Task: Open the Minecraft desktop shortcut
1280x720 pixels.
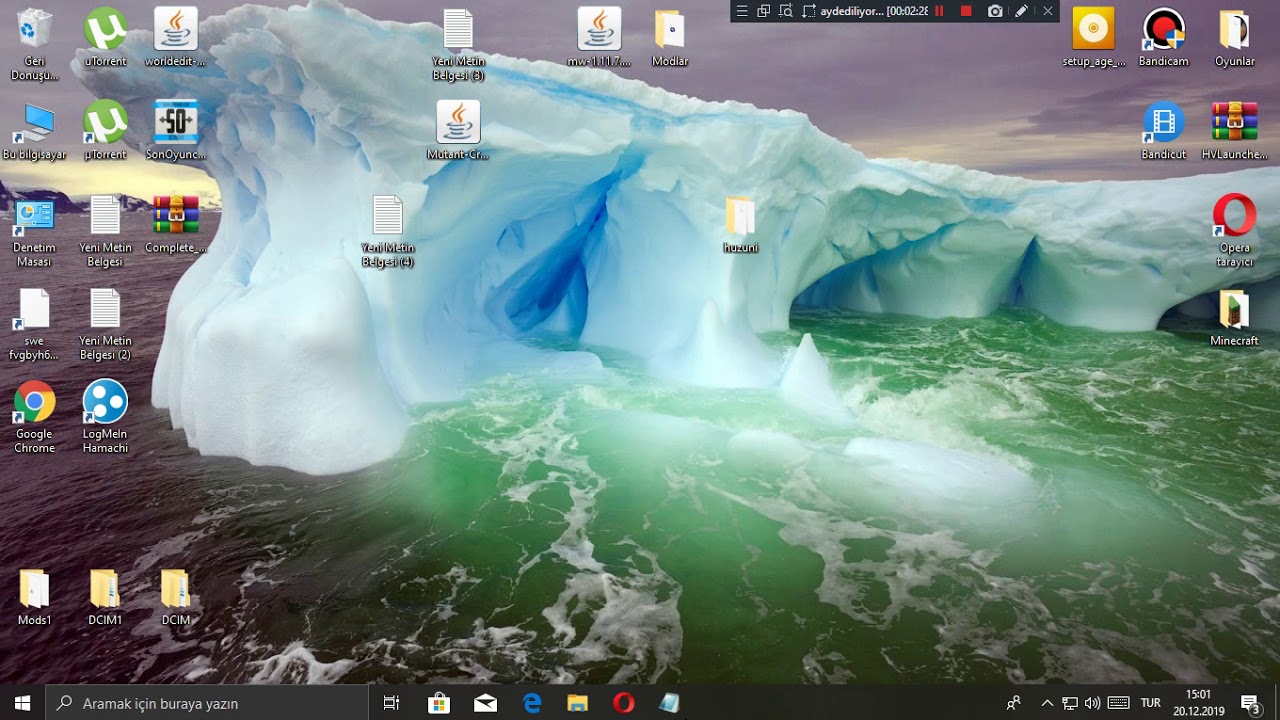Action: pos(1234,310)
